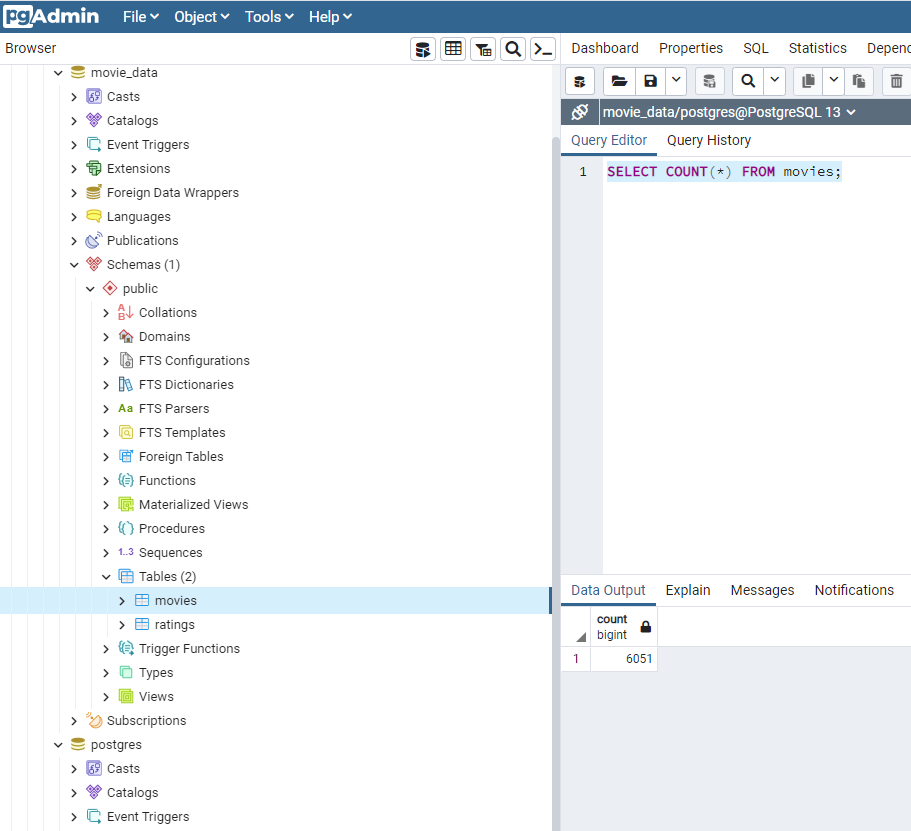Screen dimensions: 911x831
Task: Save the query with the floppy icon
Action: [x=651, y=81]
